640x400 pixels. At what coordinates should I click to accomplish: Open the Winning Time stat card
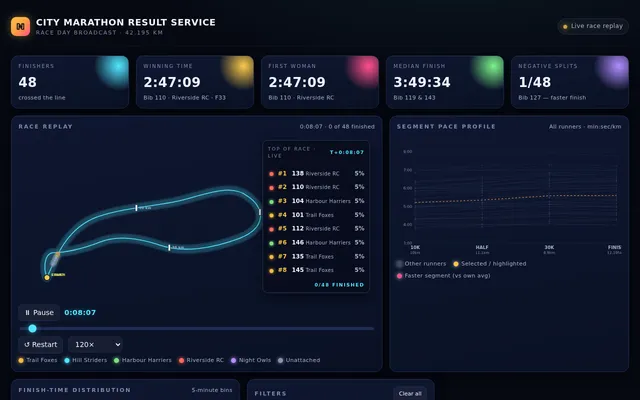tap(195, 82)
